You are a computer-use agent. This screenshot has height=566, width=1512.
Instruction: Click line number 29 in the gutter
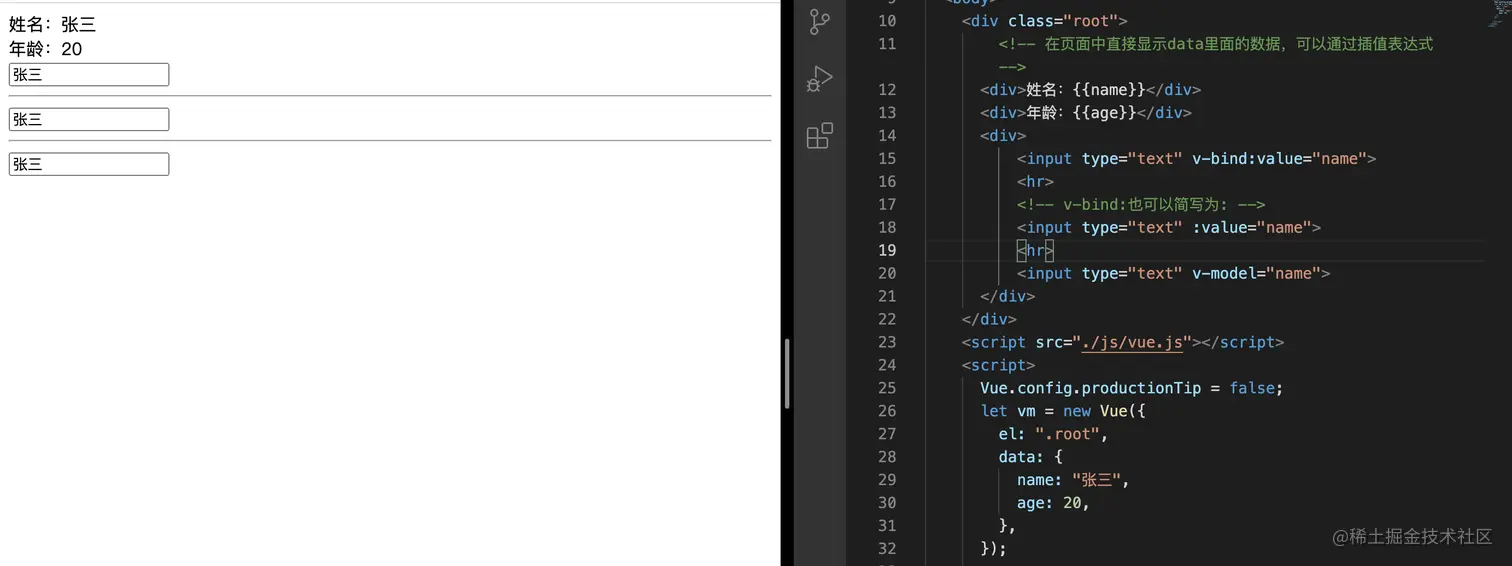(887, 480)
